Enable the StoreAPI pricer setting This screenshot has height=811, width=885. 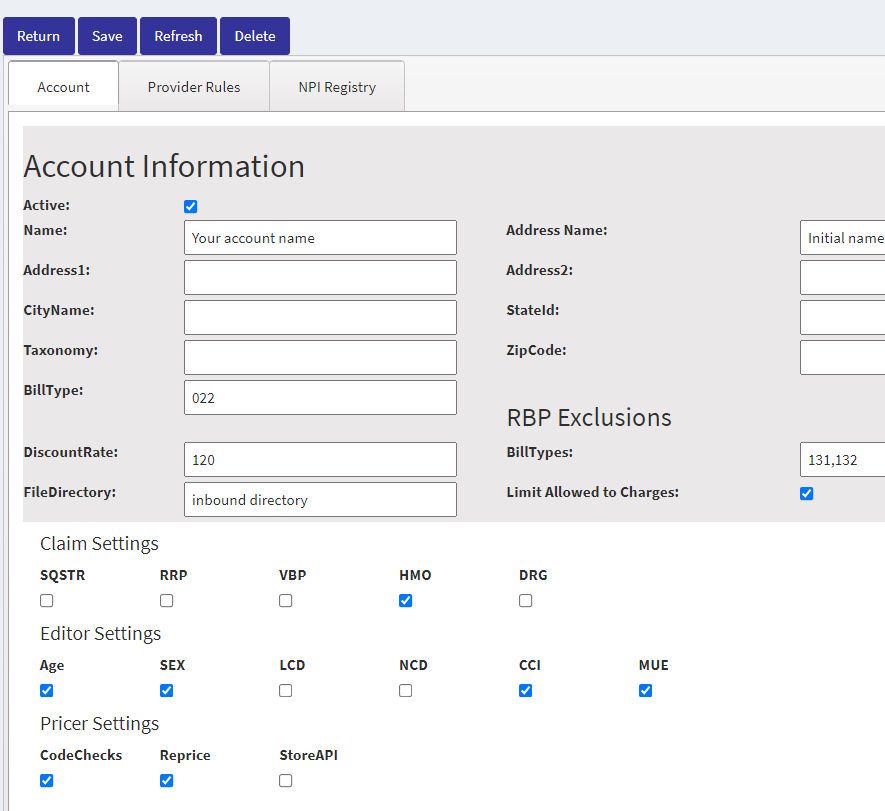point(286,781)
